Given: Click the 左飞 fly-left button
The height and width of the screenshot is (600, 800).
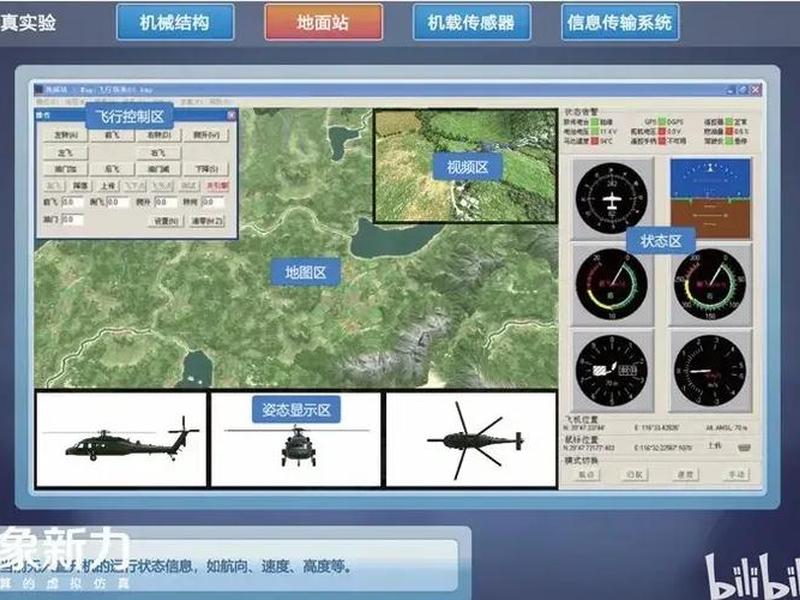Looking at the screenshot, I should click(65, 153).
